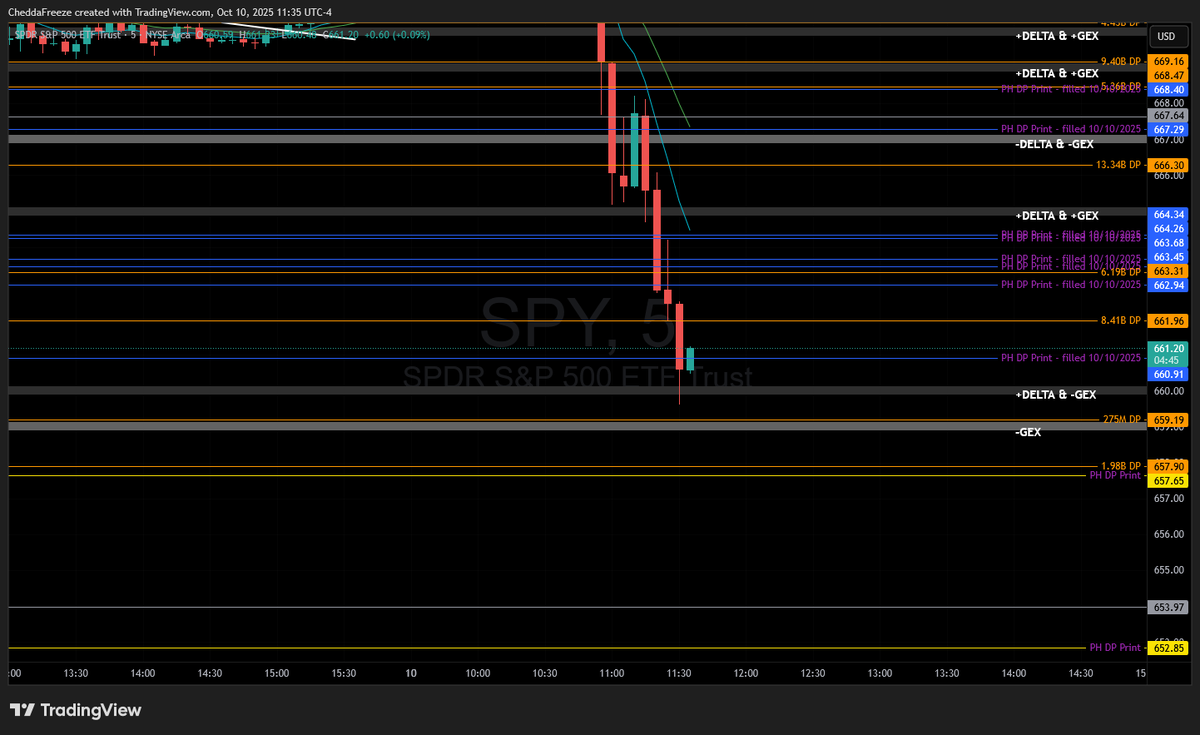Select the 652.85 yellow price label
The height and width of the screenshot is (735, 1200).
point(1168,648)
